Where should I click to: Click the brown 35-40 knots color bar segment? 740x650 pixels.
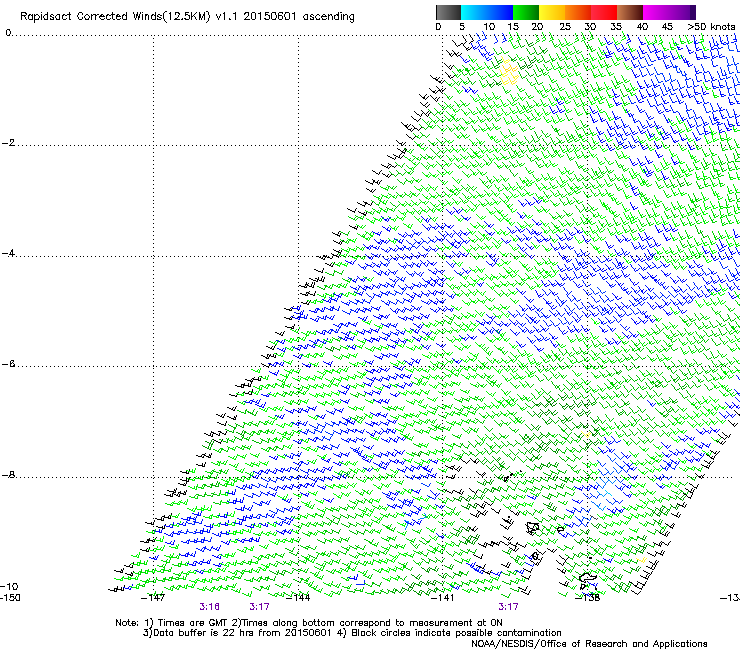[630, 12]
